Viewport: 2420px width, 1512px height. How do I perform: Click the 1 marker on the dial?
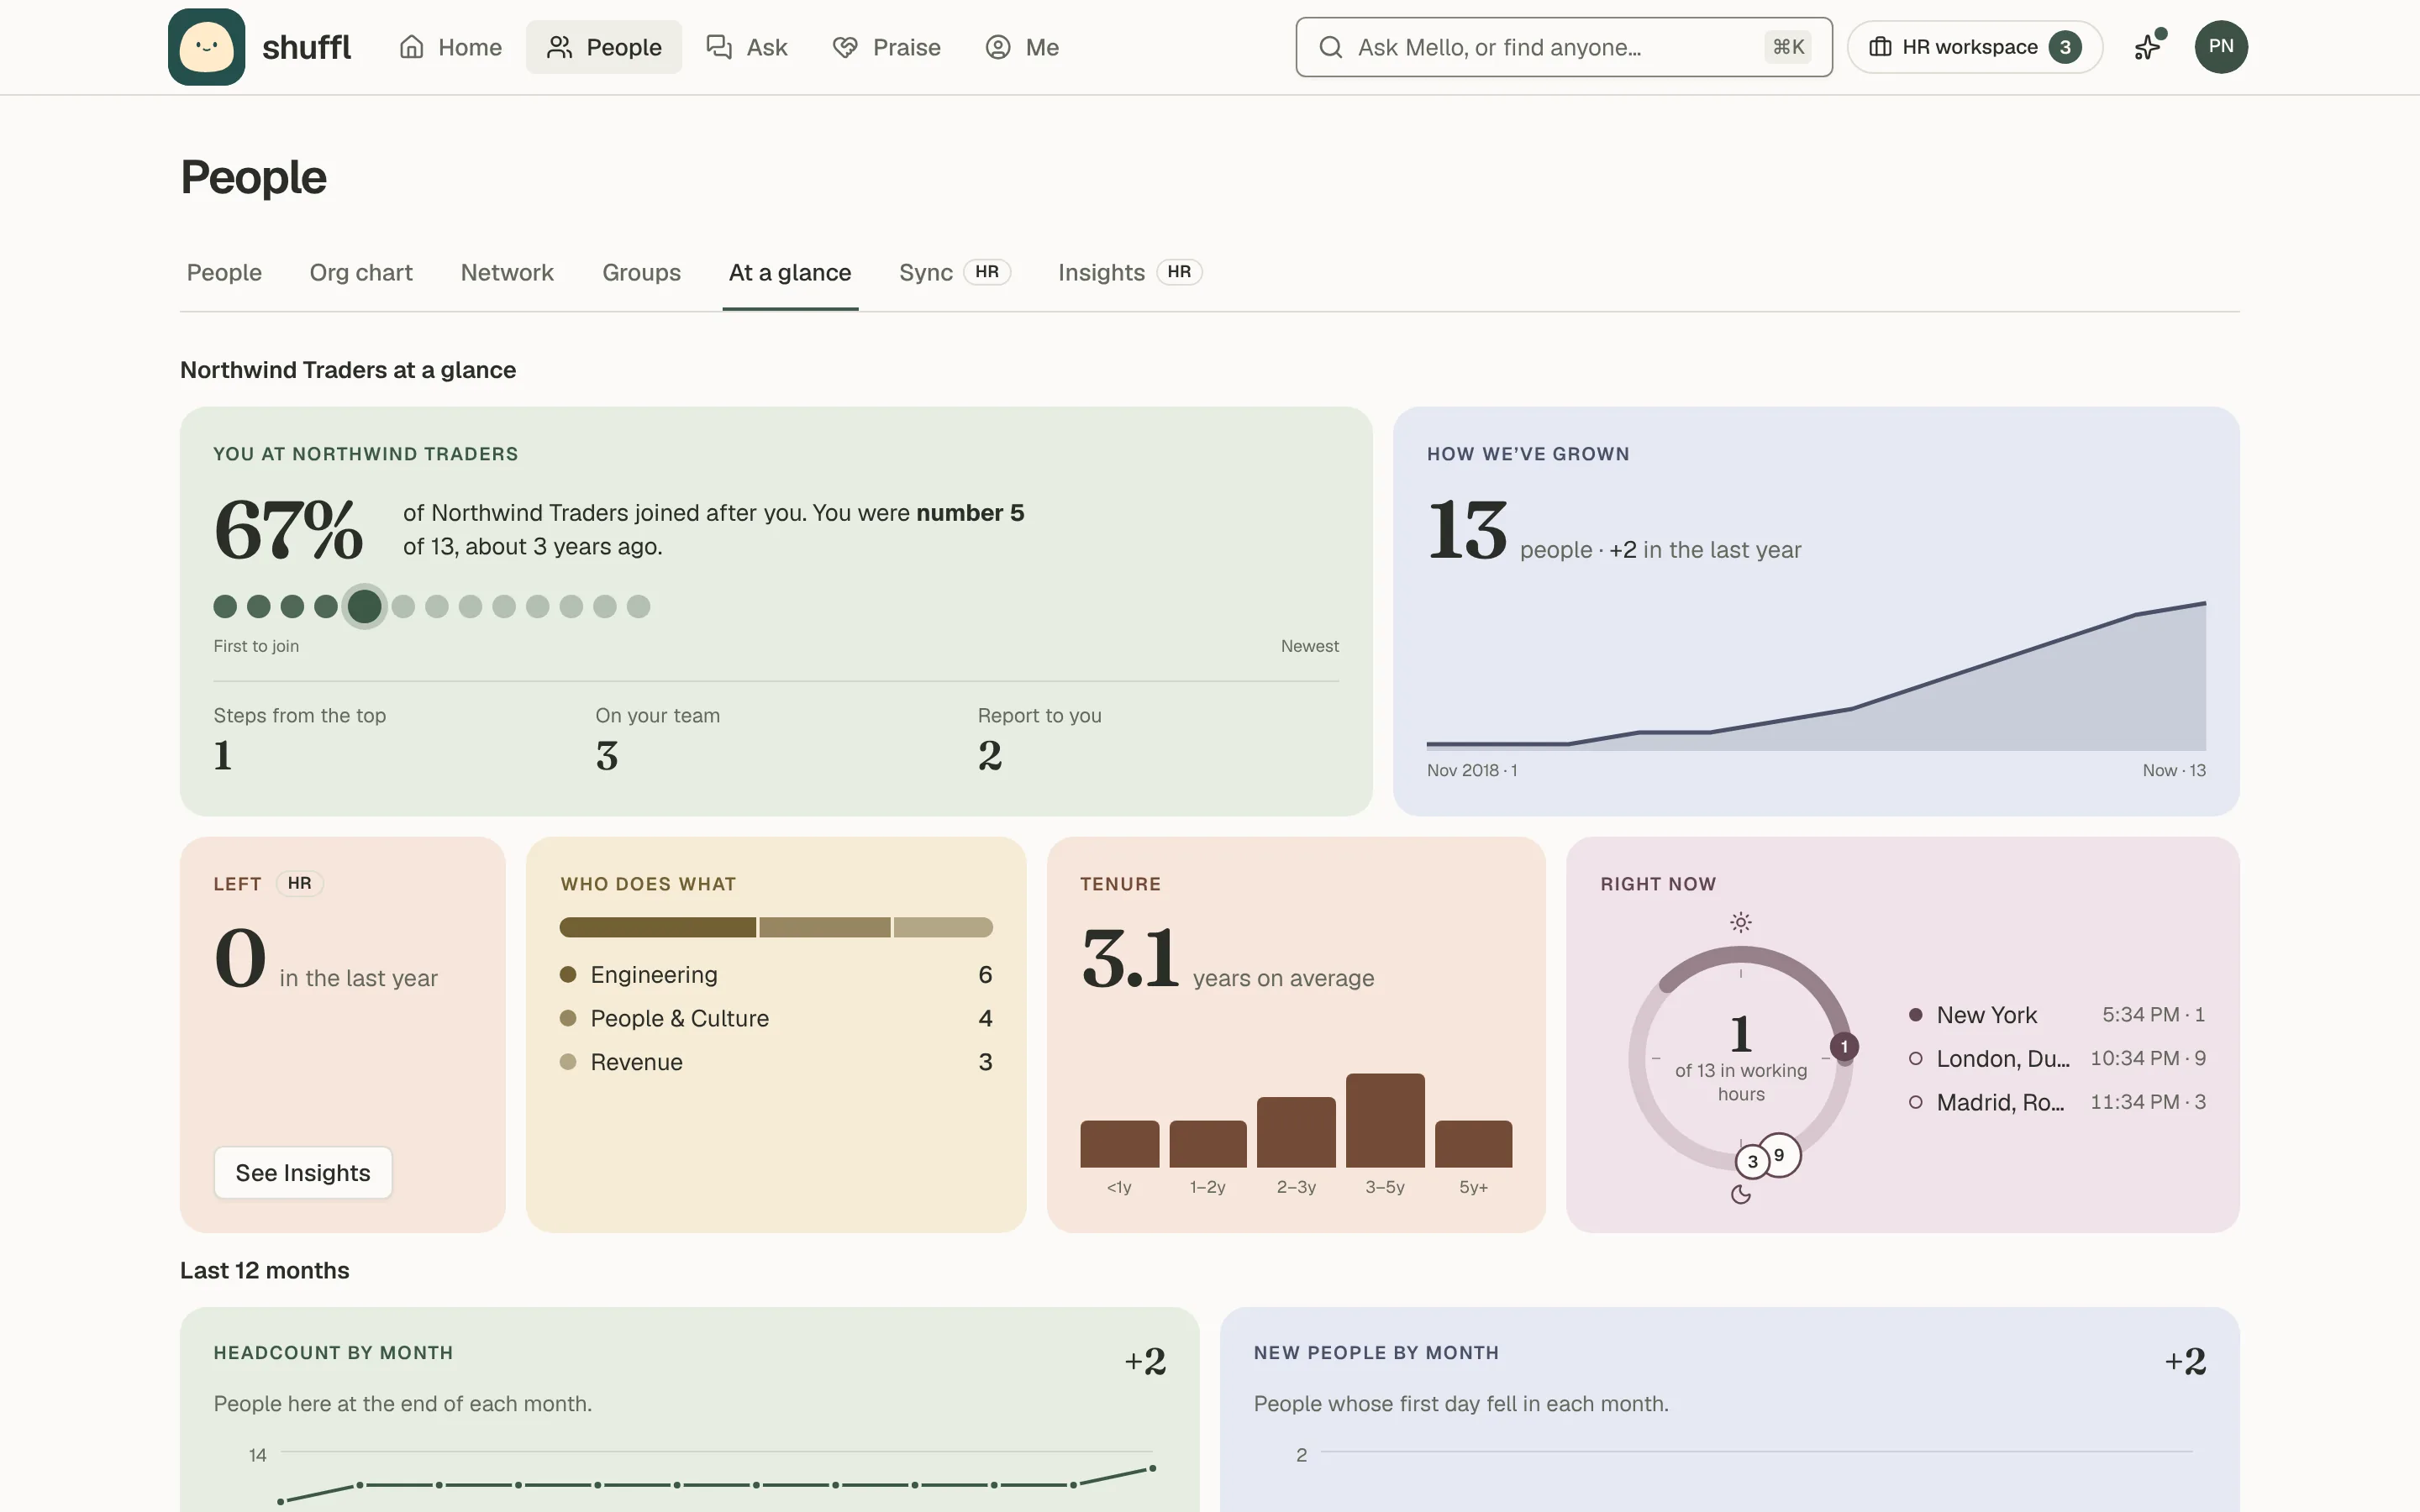click(x=1844, y=1046)
